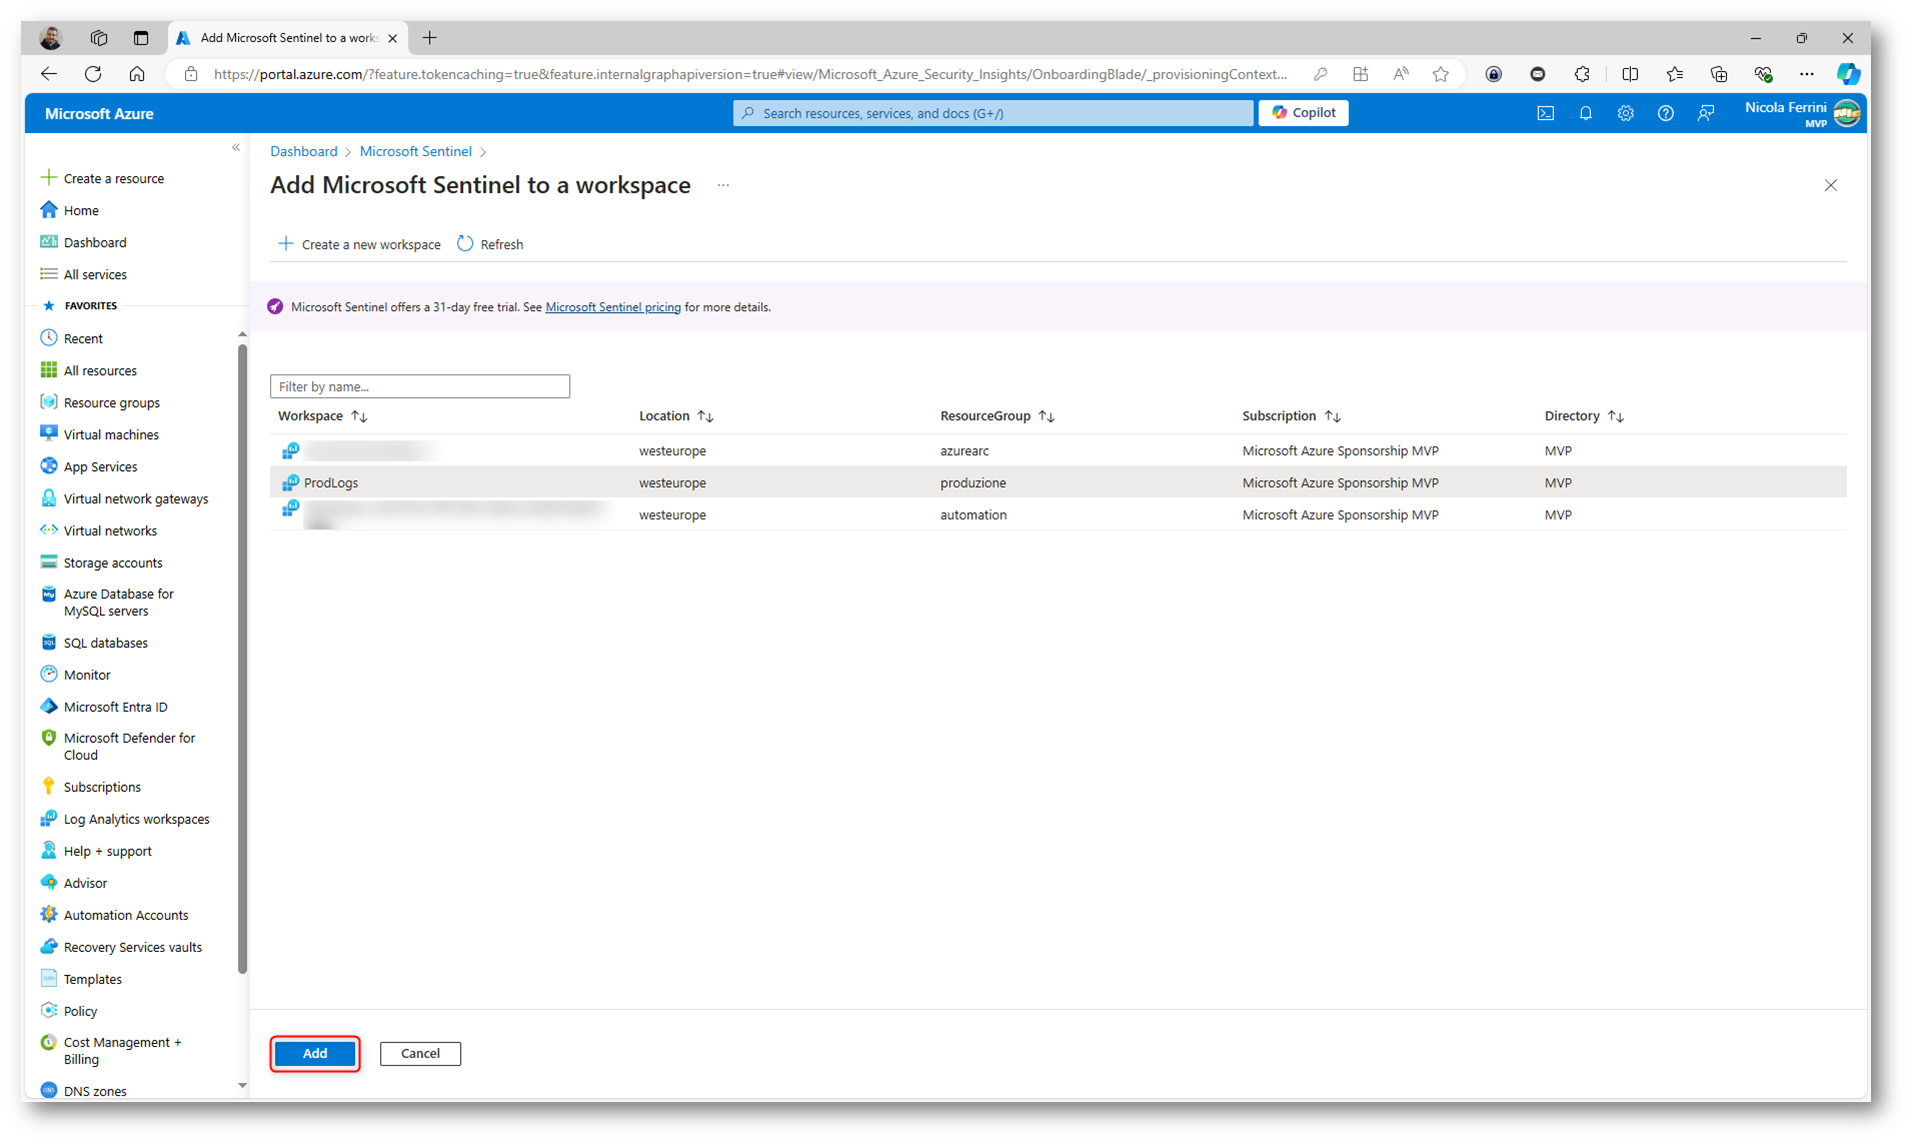Open the help question mark icon
1913x1144 pixels.
pos(1665,113)
